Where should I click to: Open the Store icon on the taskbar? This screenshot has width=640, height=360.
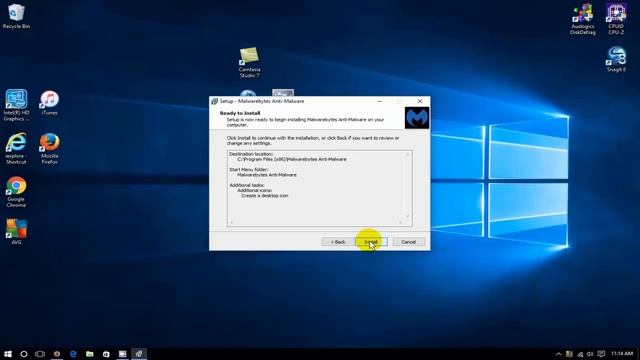(106, 354)
